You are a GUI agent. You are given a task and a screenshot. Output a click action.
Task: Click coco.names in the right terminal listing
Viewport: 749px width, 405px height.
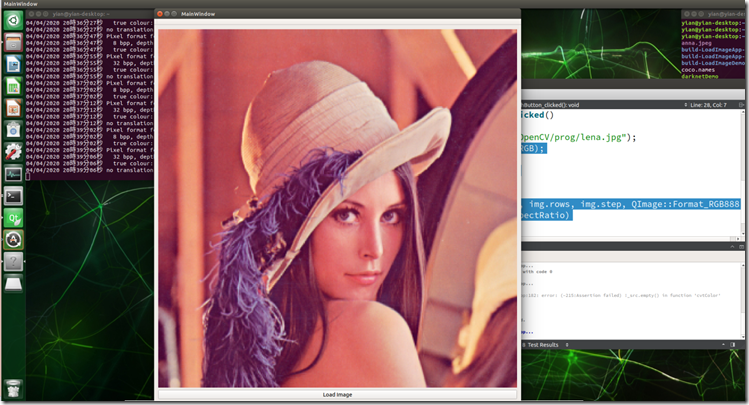698,70
